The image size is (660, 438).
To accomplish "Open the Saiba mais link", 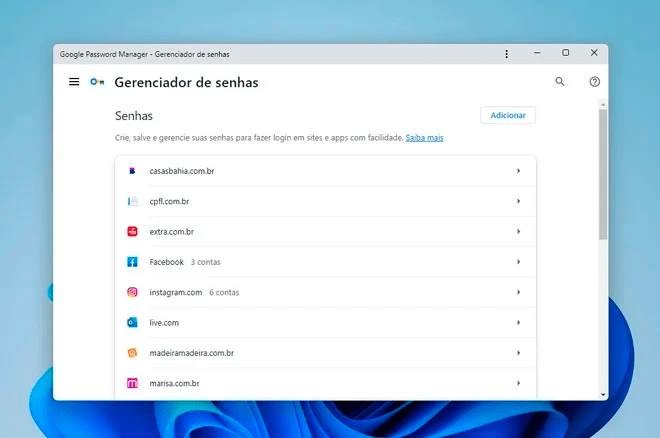I will click(424, 138).
